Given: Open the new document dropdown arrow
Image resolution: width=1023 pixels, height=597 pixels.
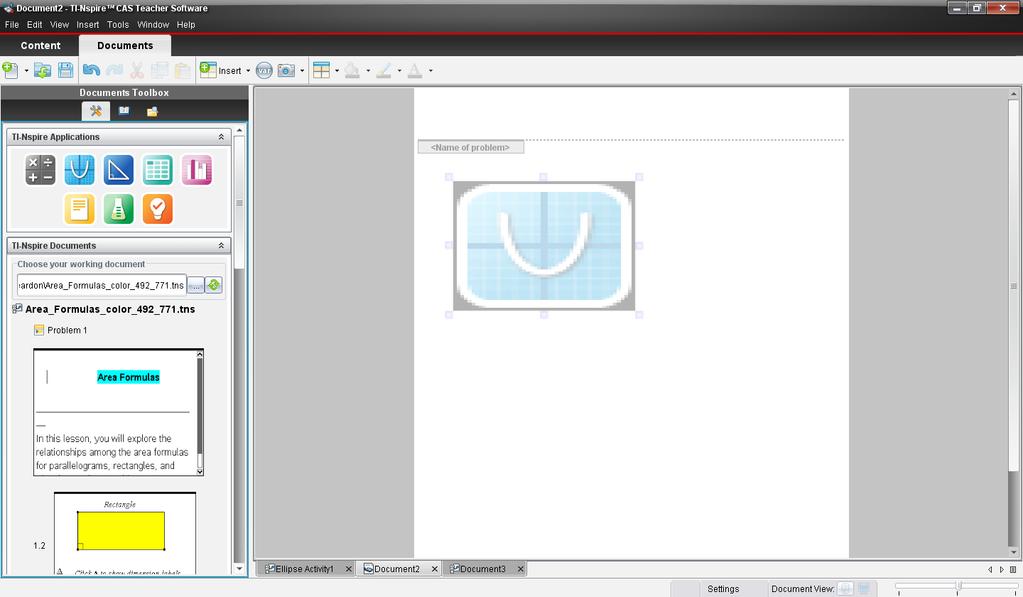Looking at the screenshot, I should pos(26,70).
